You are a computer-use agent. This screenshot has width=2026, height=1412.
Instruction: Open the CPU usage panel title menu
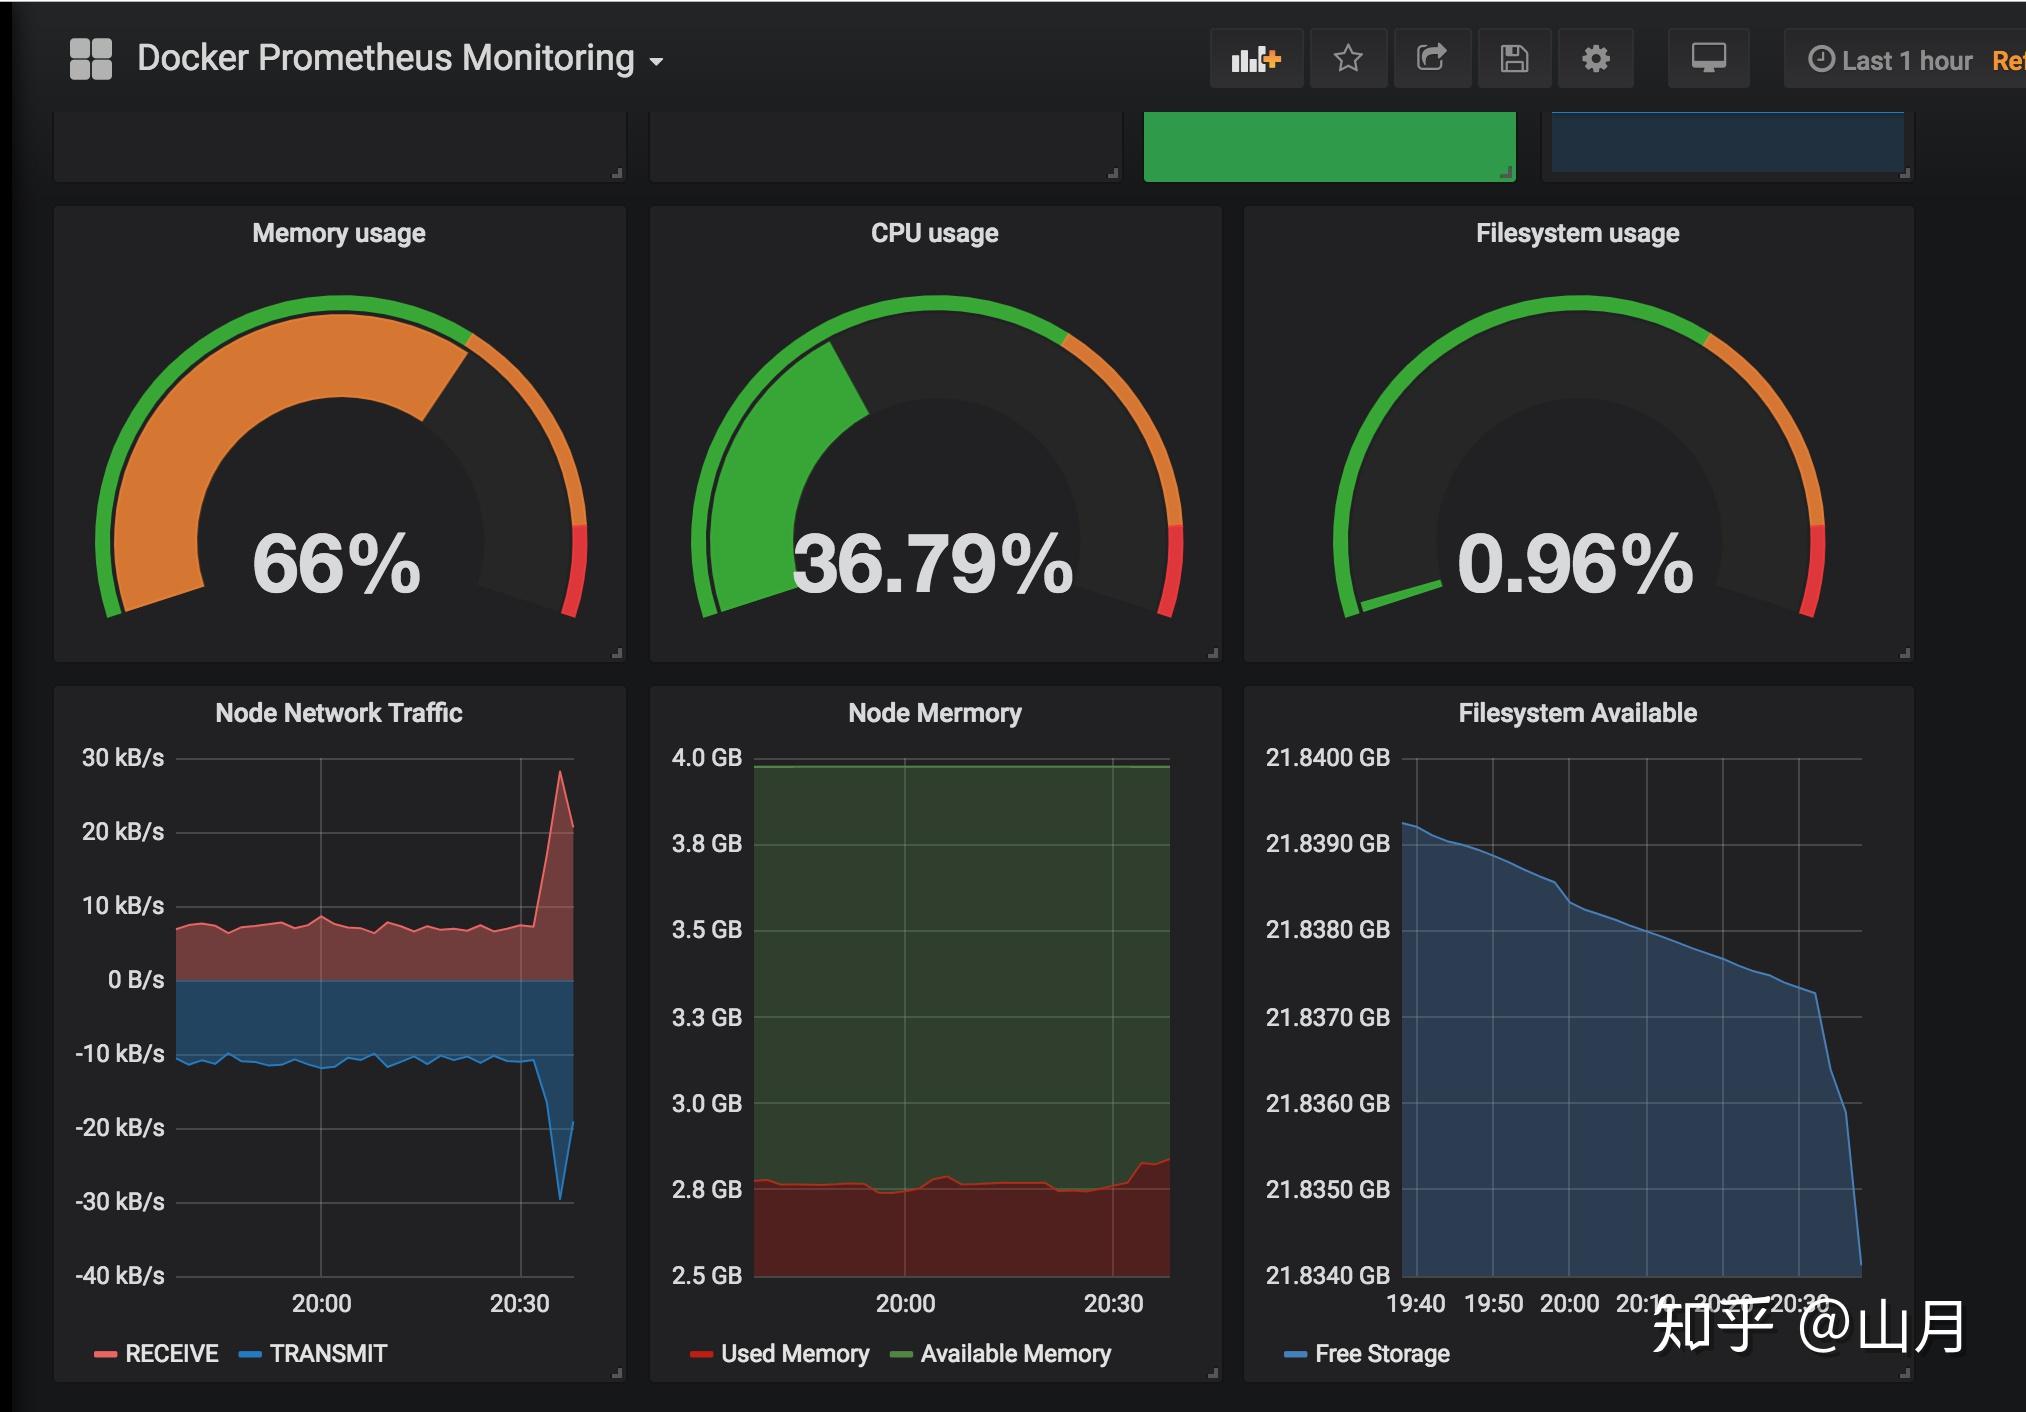935,233
